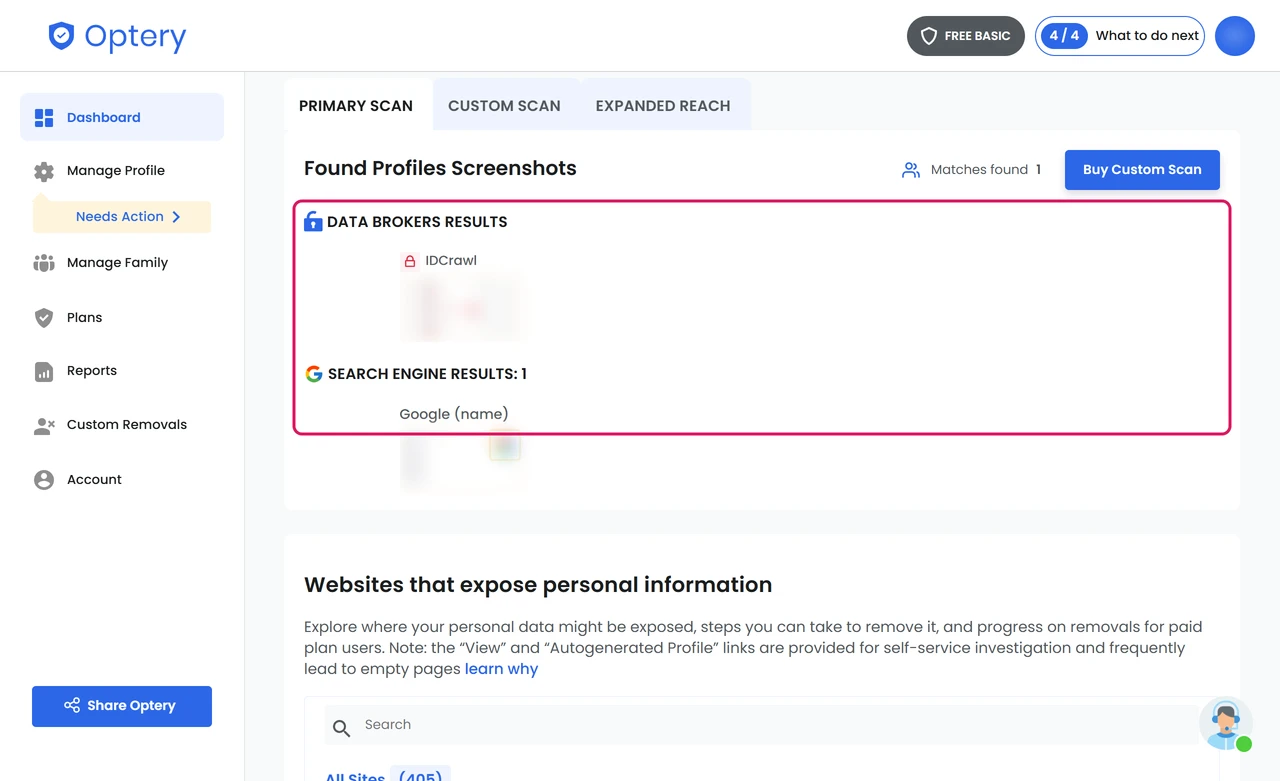Image resolution: width=1280 pixels, height=781 pixels.
Task: Open the live chat support agent icon
Action: click(1226, 723)
